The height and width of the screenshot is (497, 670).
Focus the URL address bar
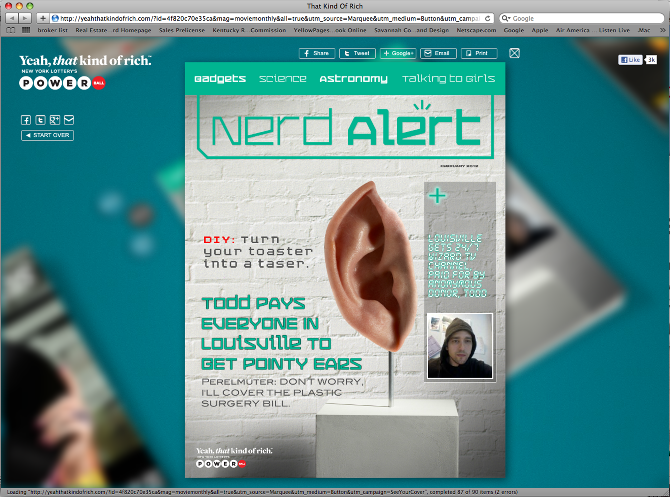[270, 18]
